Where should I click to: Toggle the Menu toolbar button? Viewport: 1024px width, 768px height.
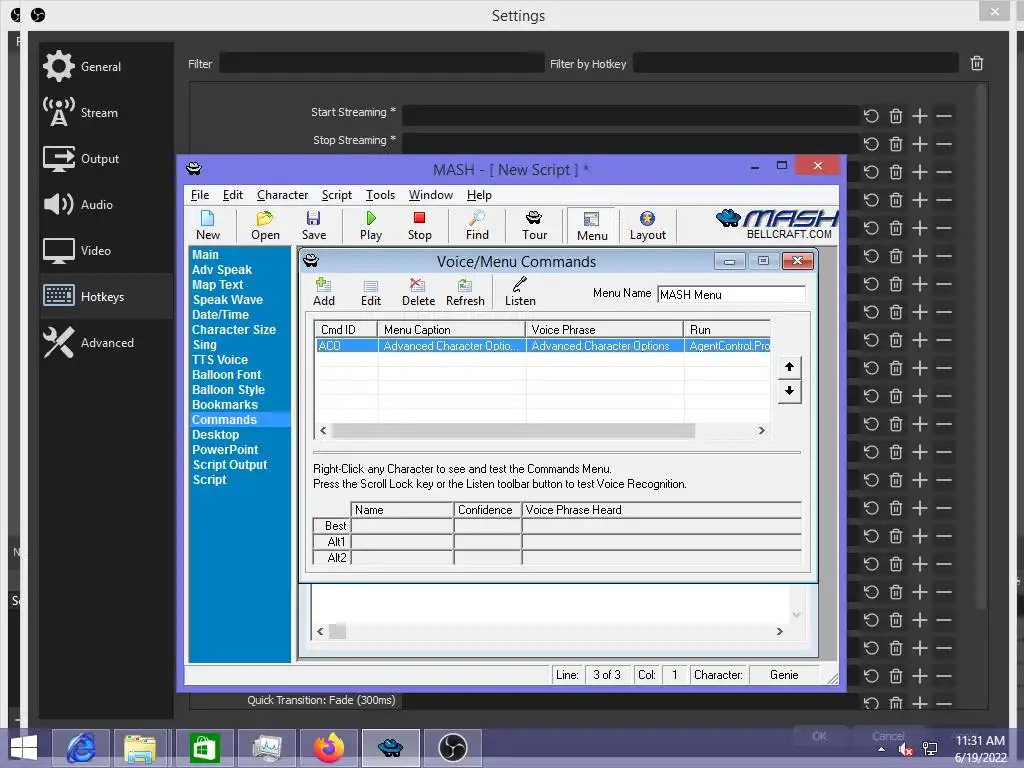(592, 226)
